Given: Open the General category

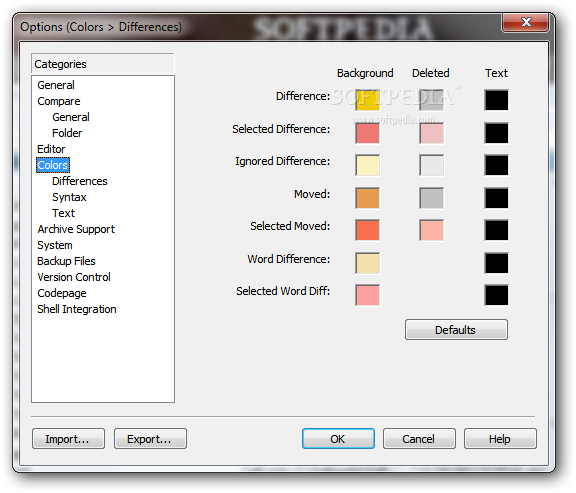Looking at the screenshot, I should click(56, 85).
